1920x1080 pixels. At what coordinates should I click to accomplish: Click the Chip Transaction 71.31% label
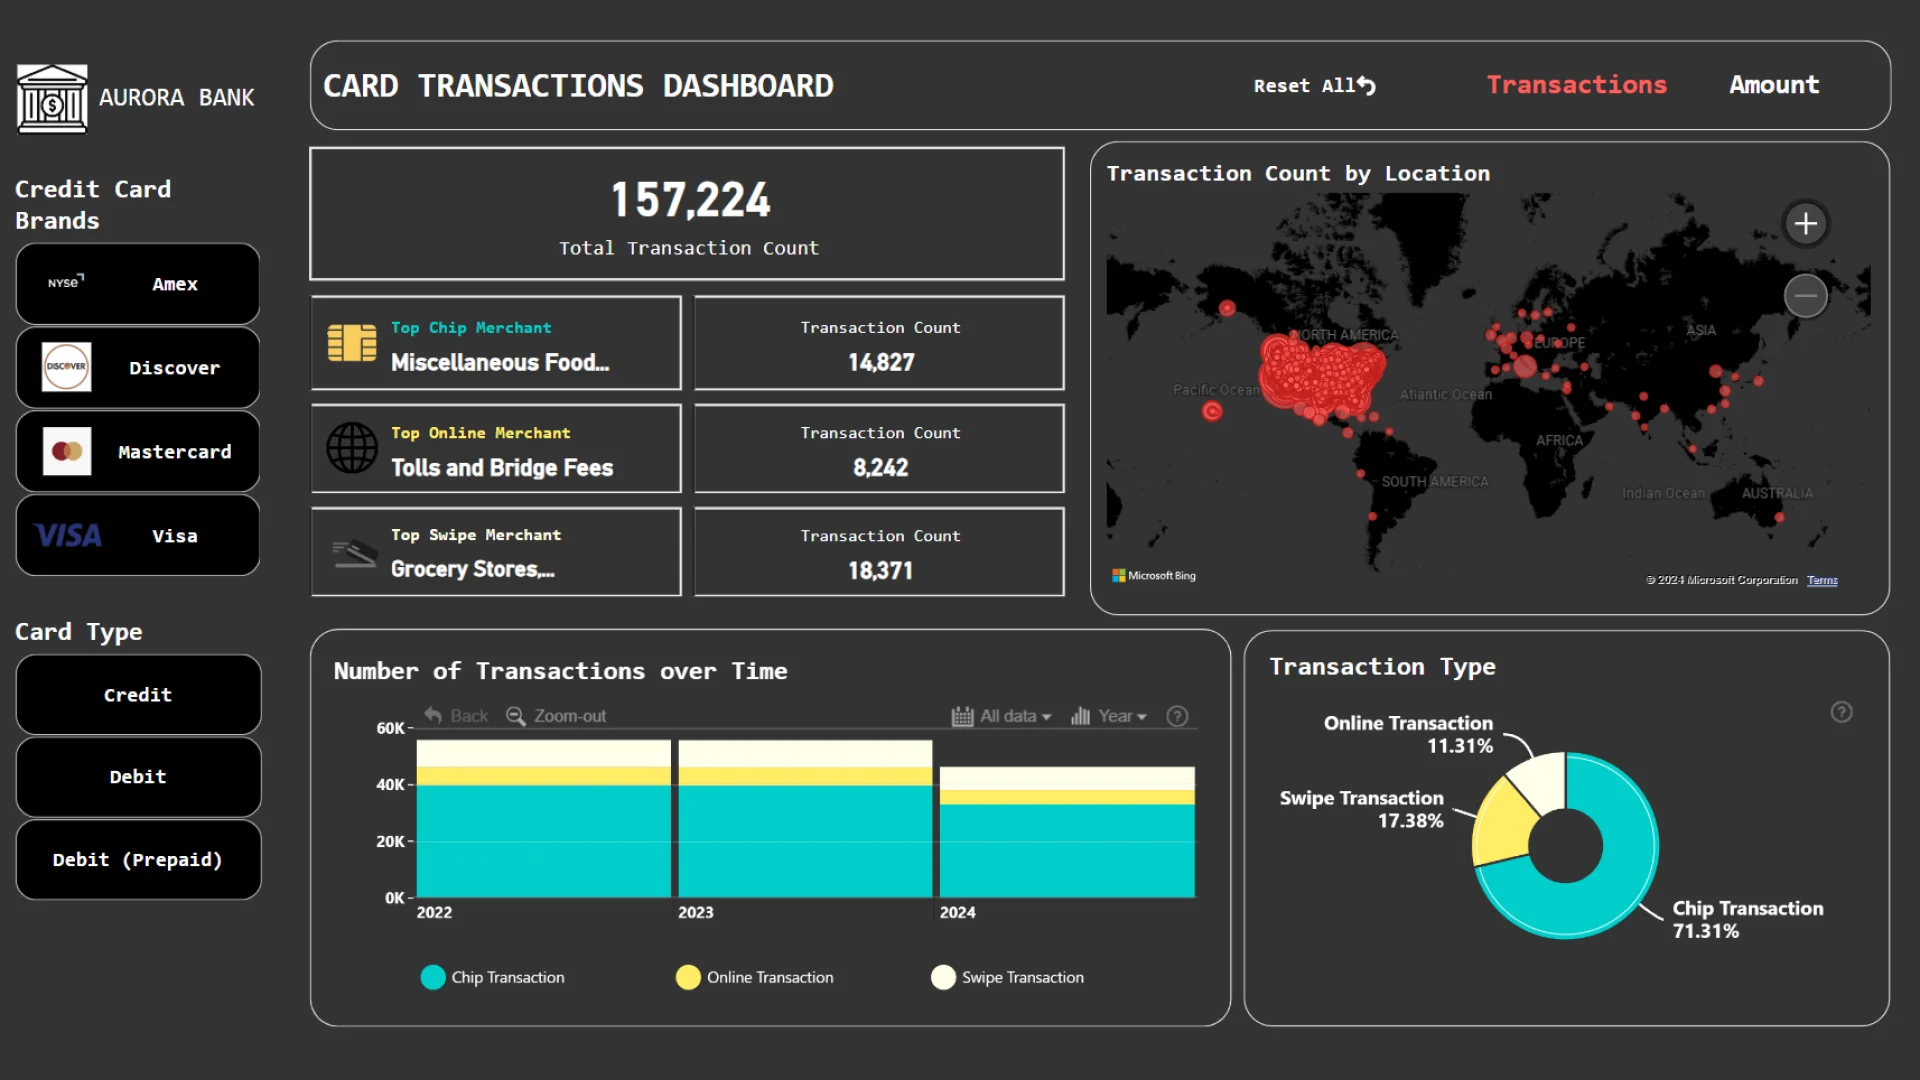1748,919
